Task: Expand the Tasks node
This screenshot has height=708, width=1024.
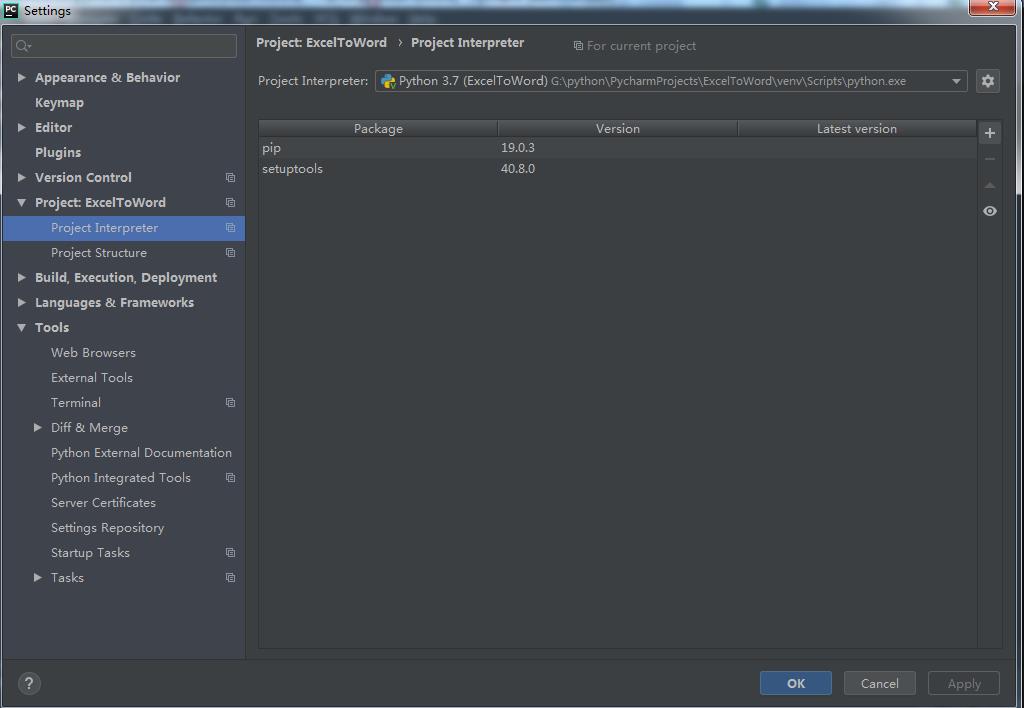Action: tap(38, 577)
